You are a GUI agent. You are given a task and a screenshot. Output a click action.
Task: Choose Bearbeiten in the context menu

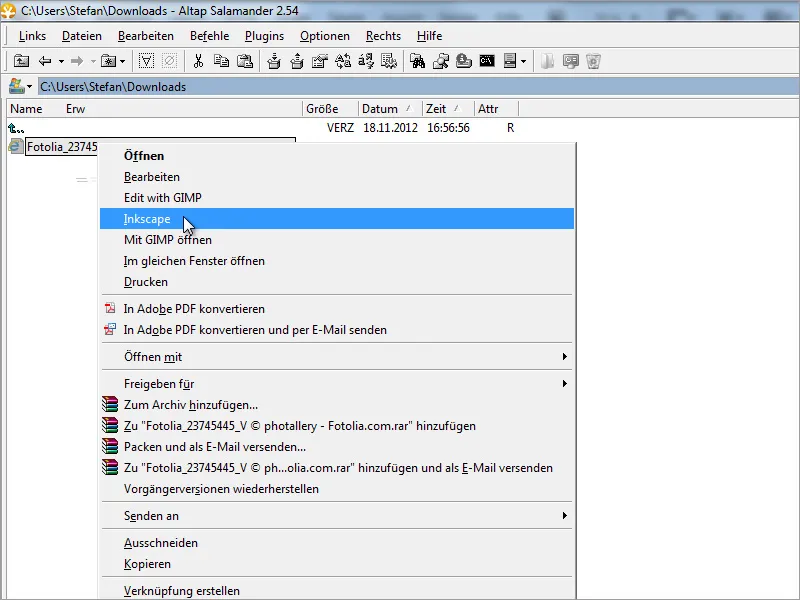pyautogui.click(x=337, y=177)
